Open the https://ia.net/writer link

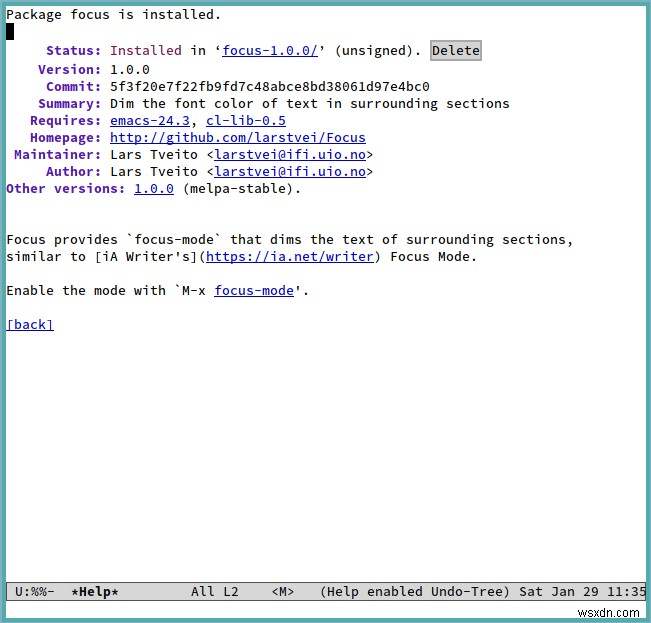pyautogui.click(x=290, y=257)
